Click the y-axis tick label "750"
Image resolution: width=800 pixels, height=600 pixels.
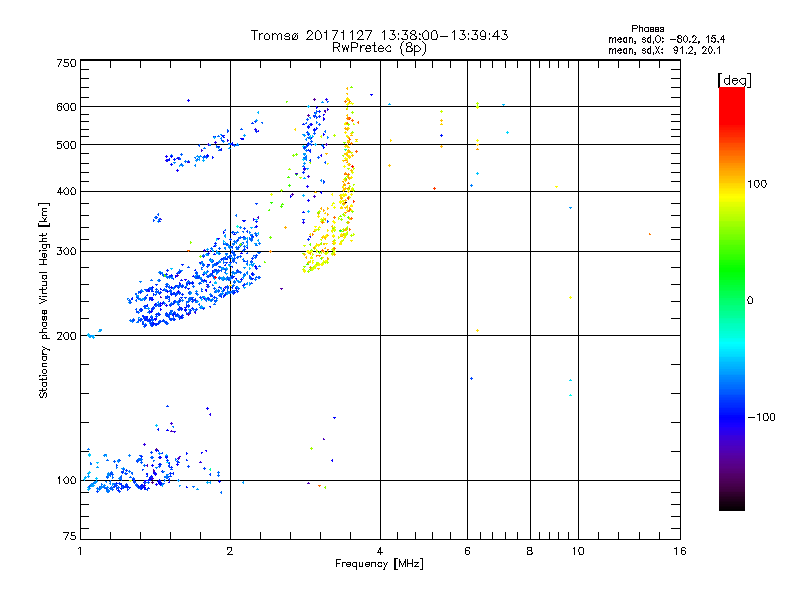66,63
